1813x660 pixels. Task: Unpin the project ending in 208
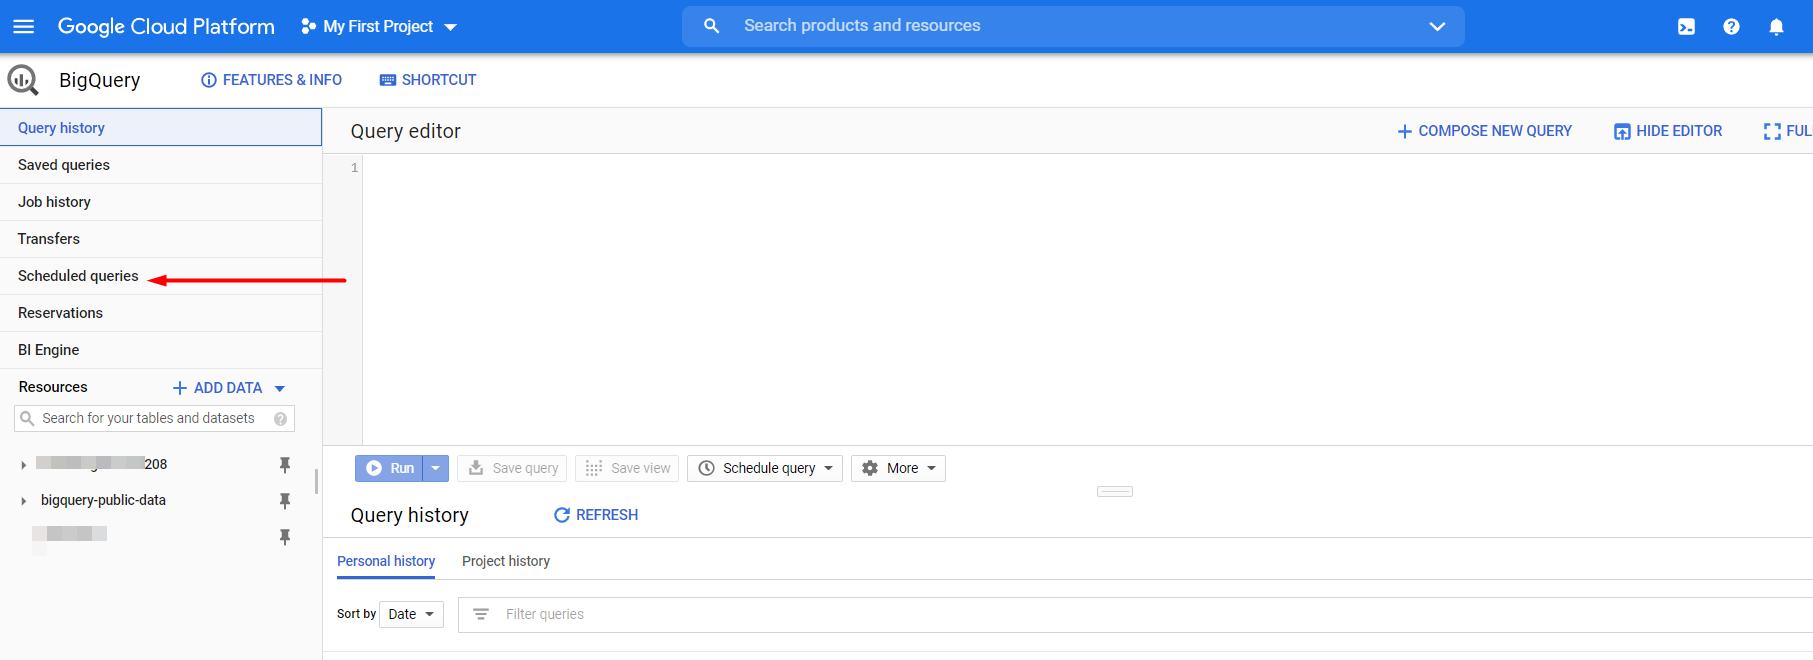(x=285, y=465)
